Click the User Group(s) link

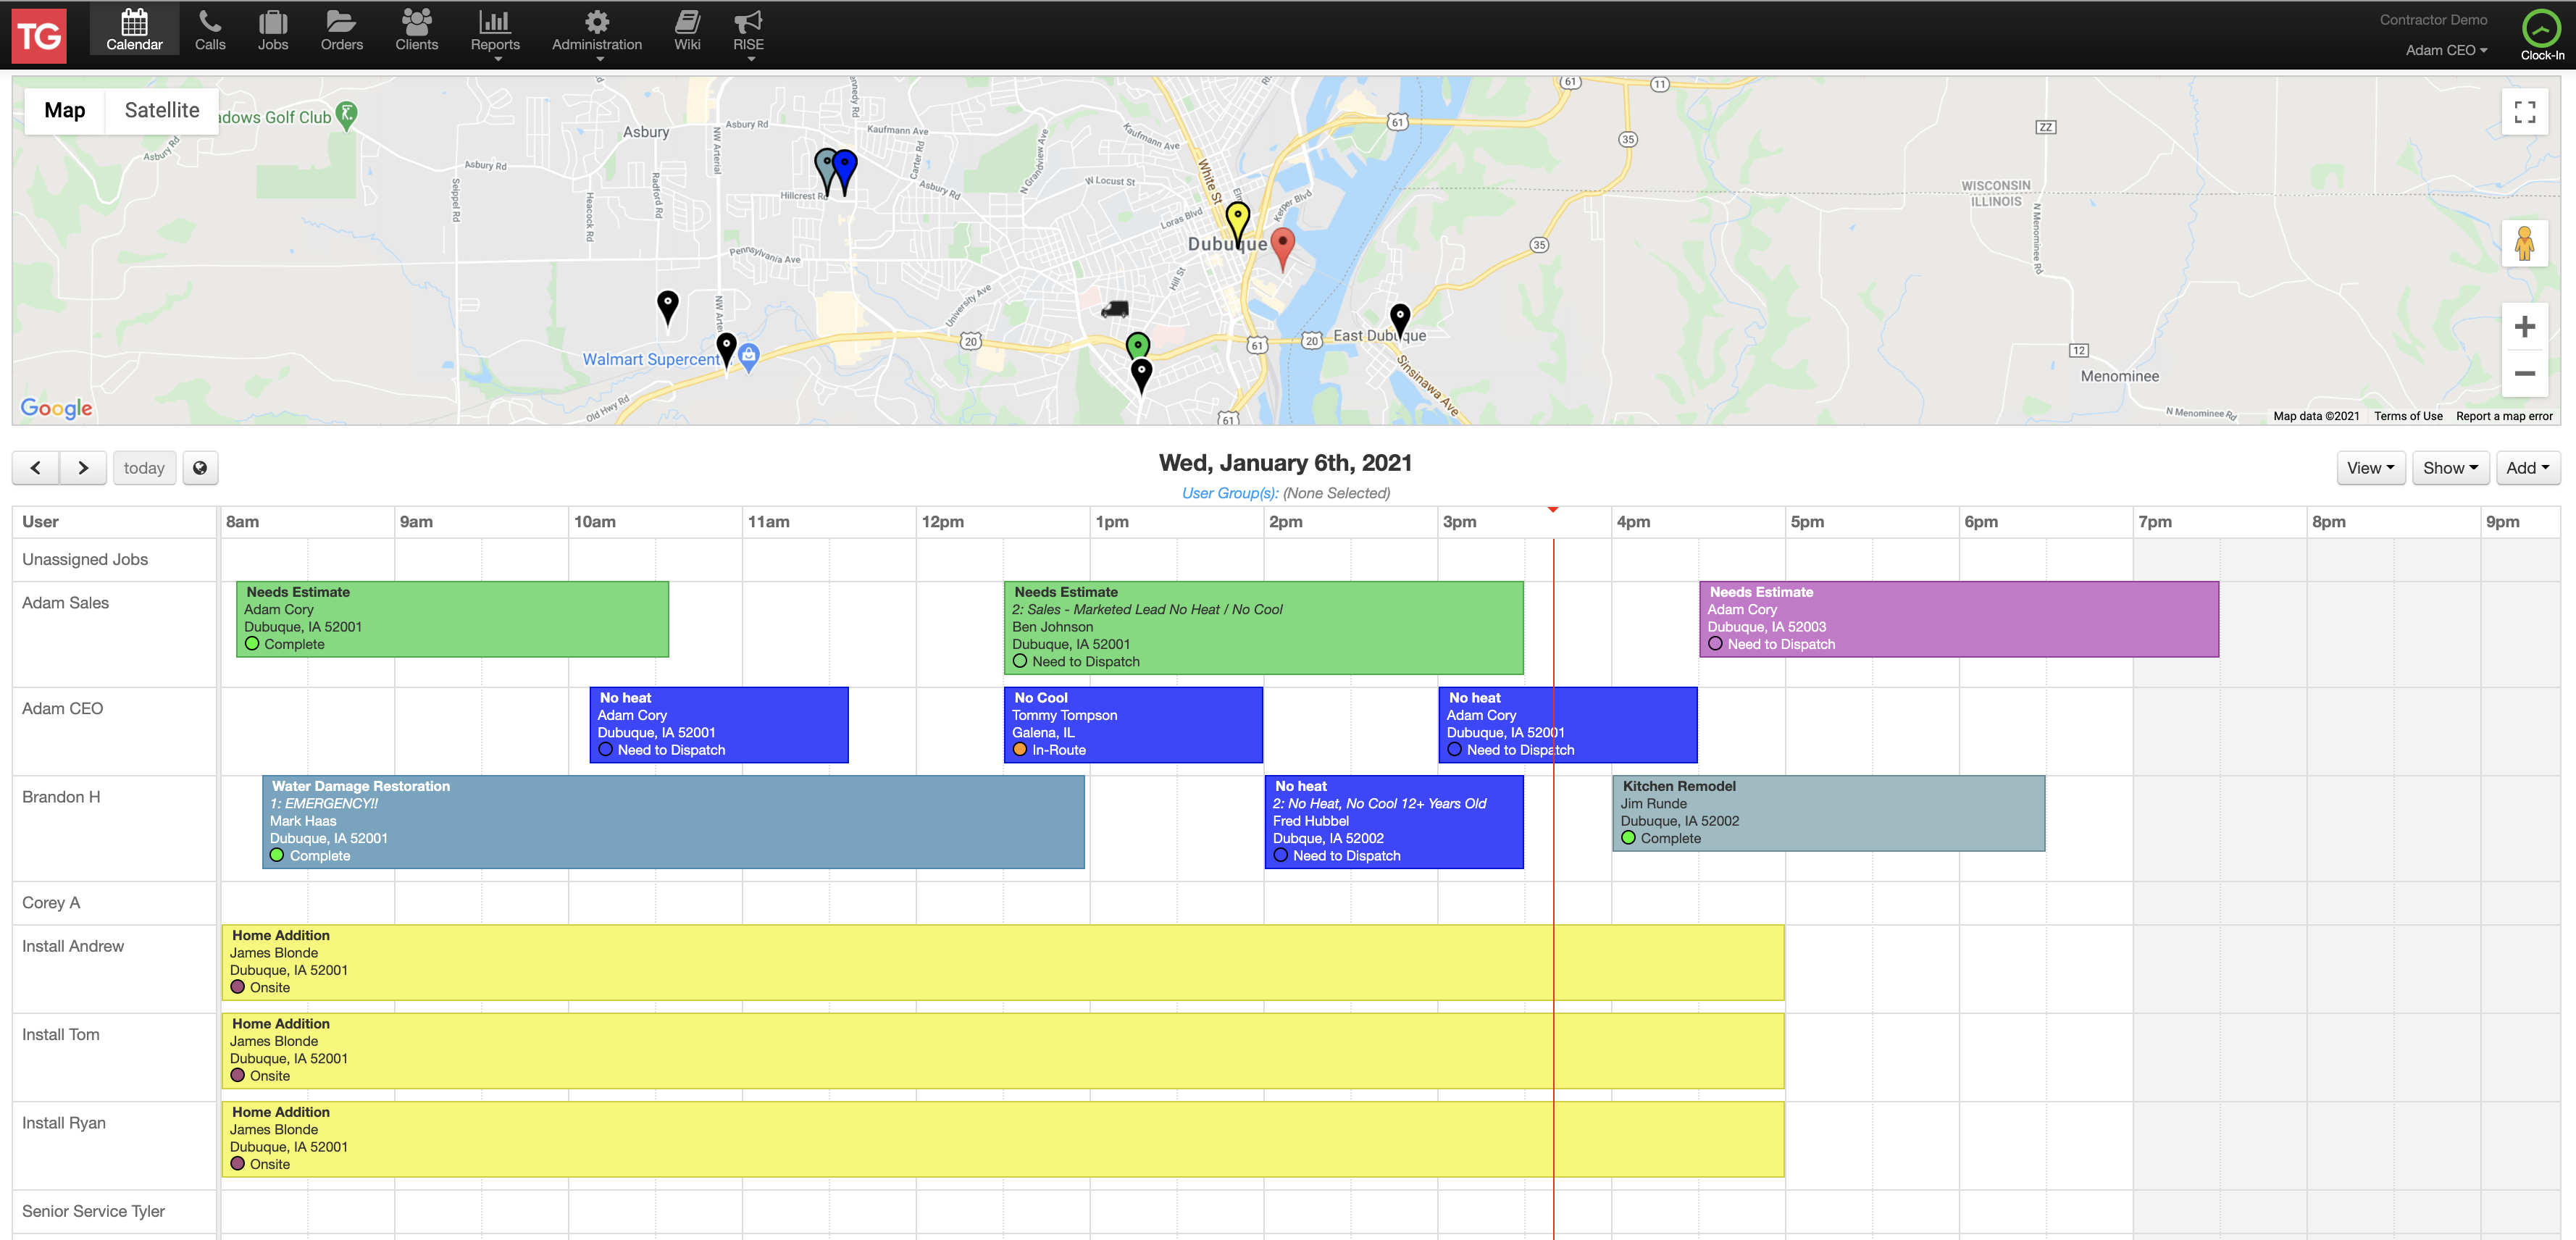point(1229,493)
